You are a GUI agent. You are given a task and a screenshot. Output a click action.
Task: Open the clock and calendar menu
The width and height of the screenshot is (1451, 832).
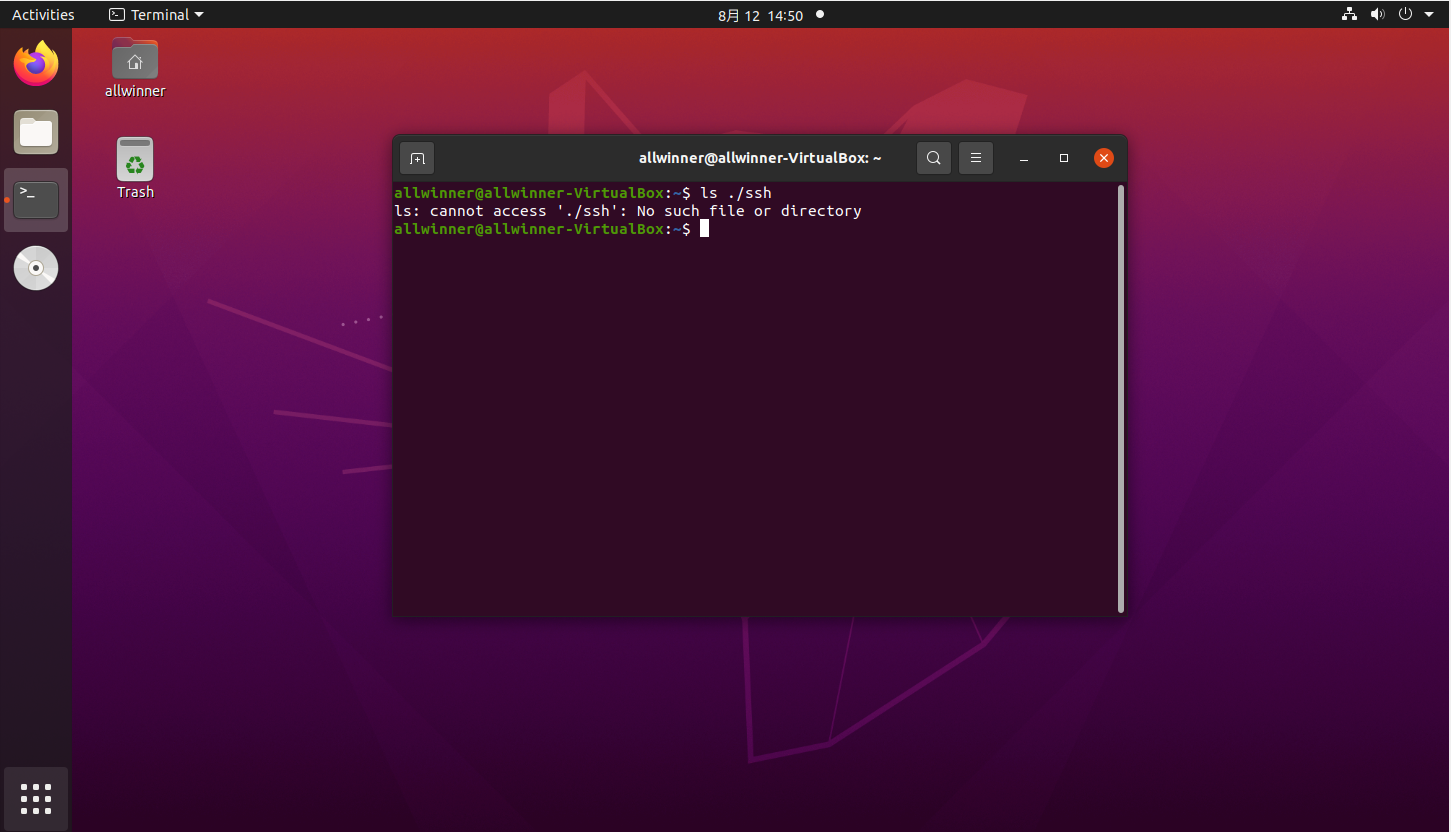point(760,15)
